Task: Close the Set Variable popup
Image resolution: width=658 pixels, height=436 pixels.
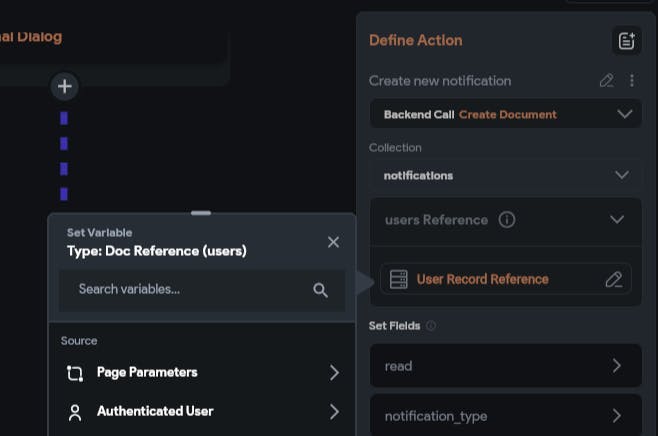Action: click(333, 242)
